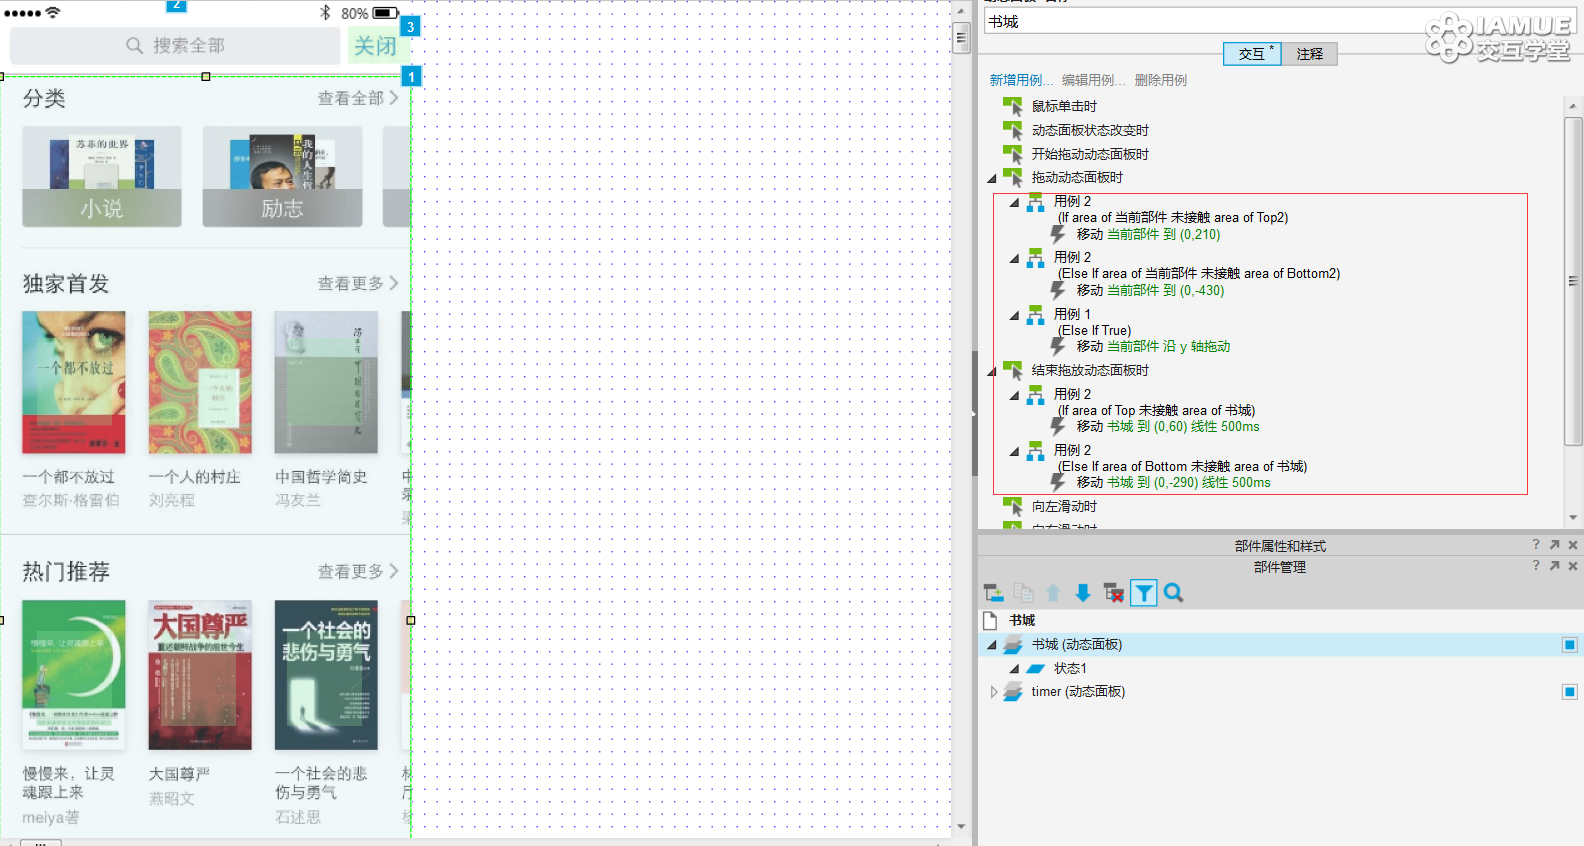Viewport: 1584px width, 846px height.
Task: Click the delete icon with red X
Action: pos(1113,593)
